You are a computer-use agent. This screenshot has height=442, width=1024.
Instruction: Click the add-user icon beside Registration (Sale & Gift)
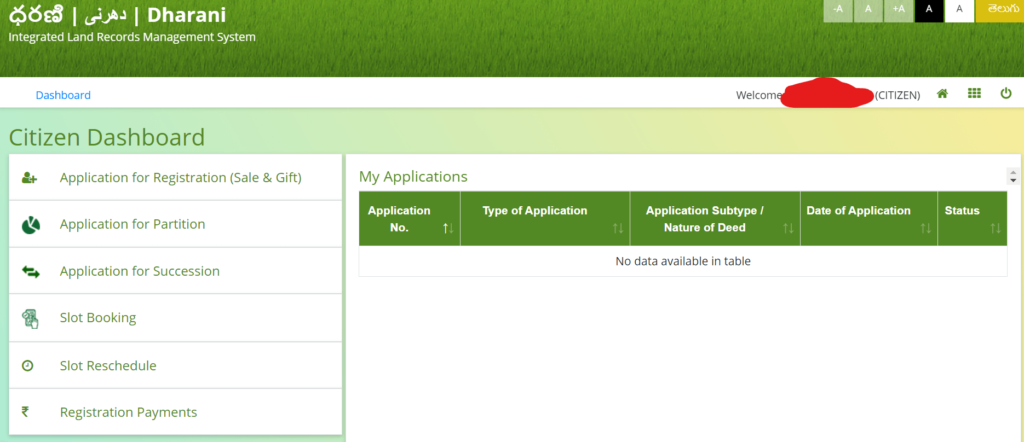click(x=29, y=178)
